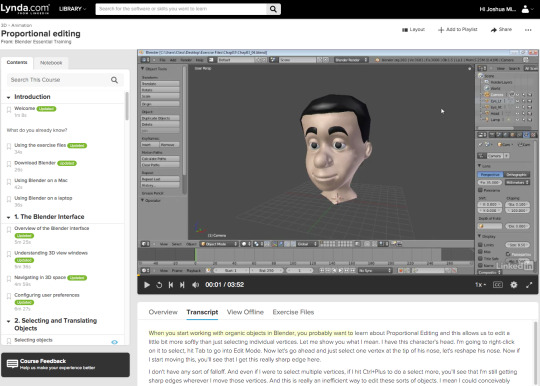Toggle closed captions CC
Screen dimensions: 540x386
pos(498,285)
